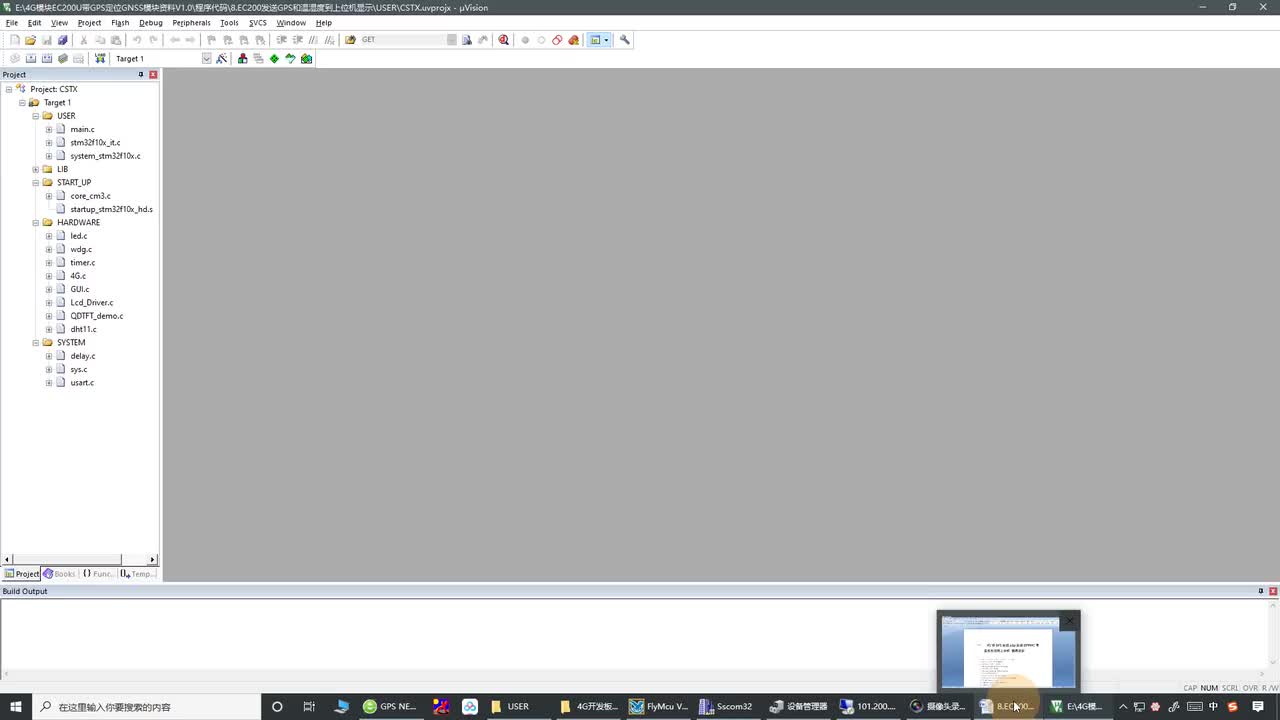The image size is (1280, 720).
Task: Click the Comment Selection toolbar icon
Action: (x=314, y=40)
